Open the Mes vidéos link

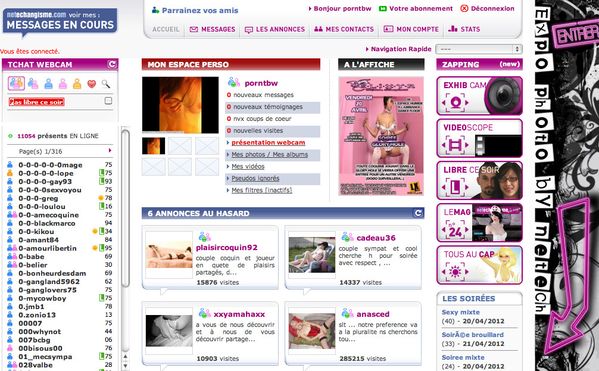pos(248,167)
